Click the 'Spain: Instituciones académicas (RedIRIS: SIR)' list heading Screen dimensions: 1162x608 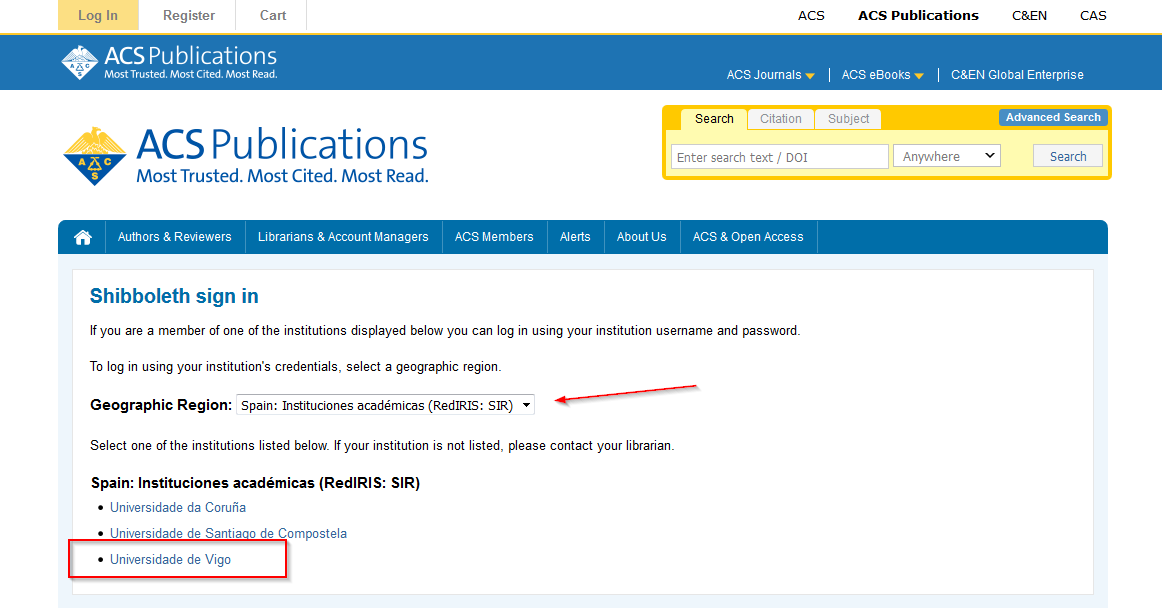click(256, 483)
